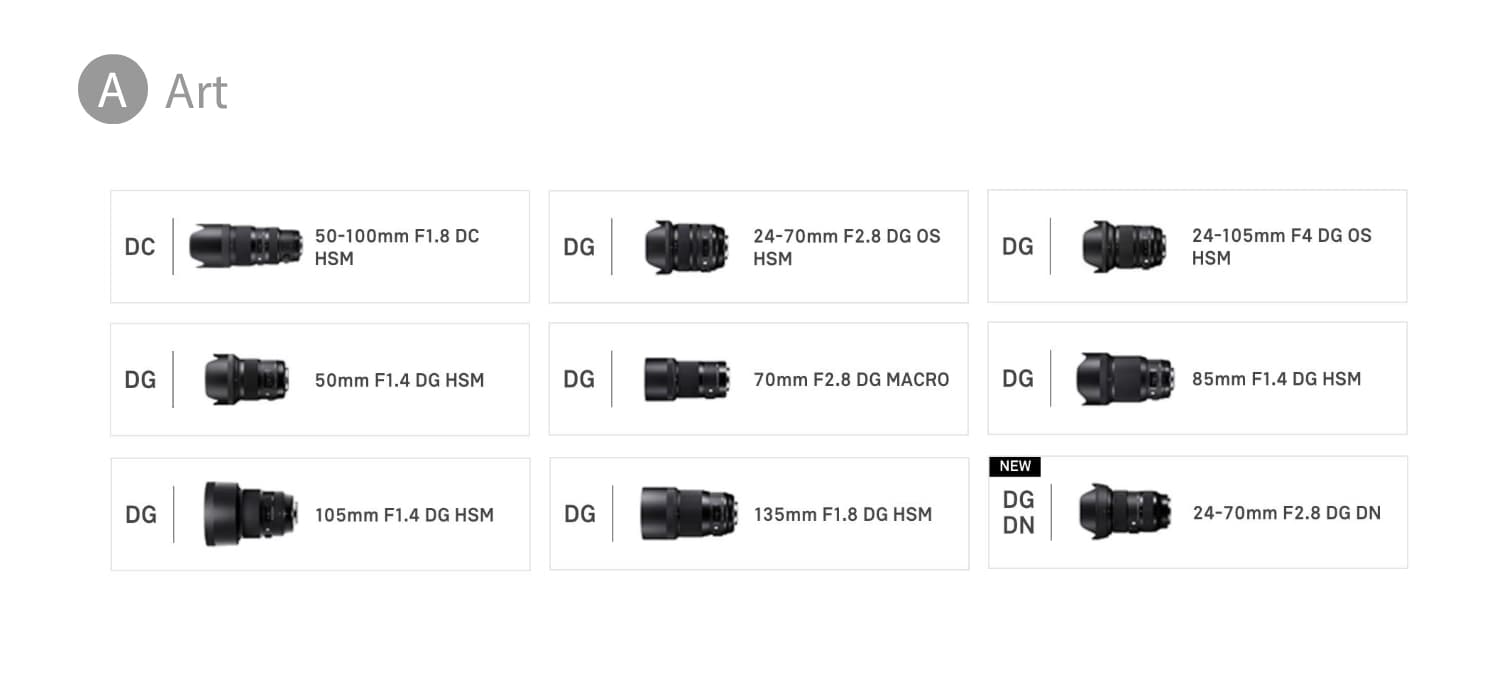
Task: Select the 85mm F1.4 DG HSM label
Action: [1277, 378]
